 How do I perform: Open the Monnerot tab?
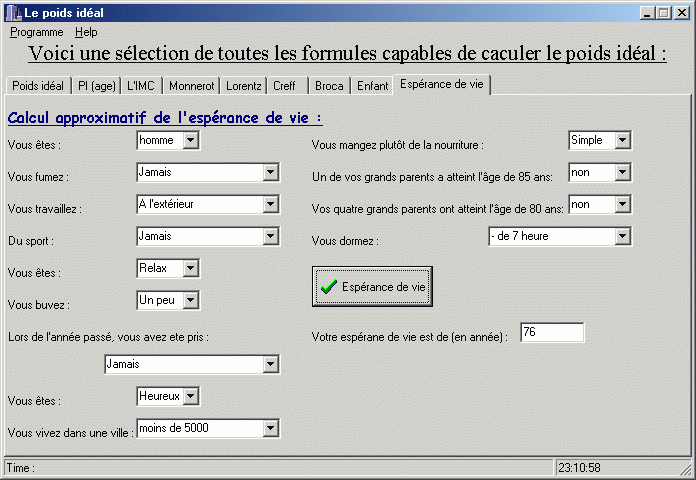190,86
